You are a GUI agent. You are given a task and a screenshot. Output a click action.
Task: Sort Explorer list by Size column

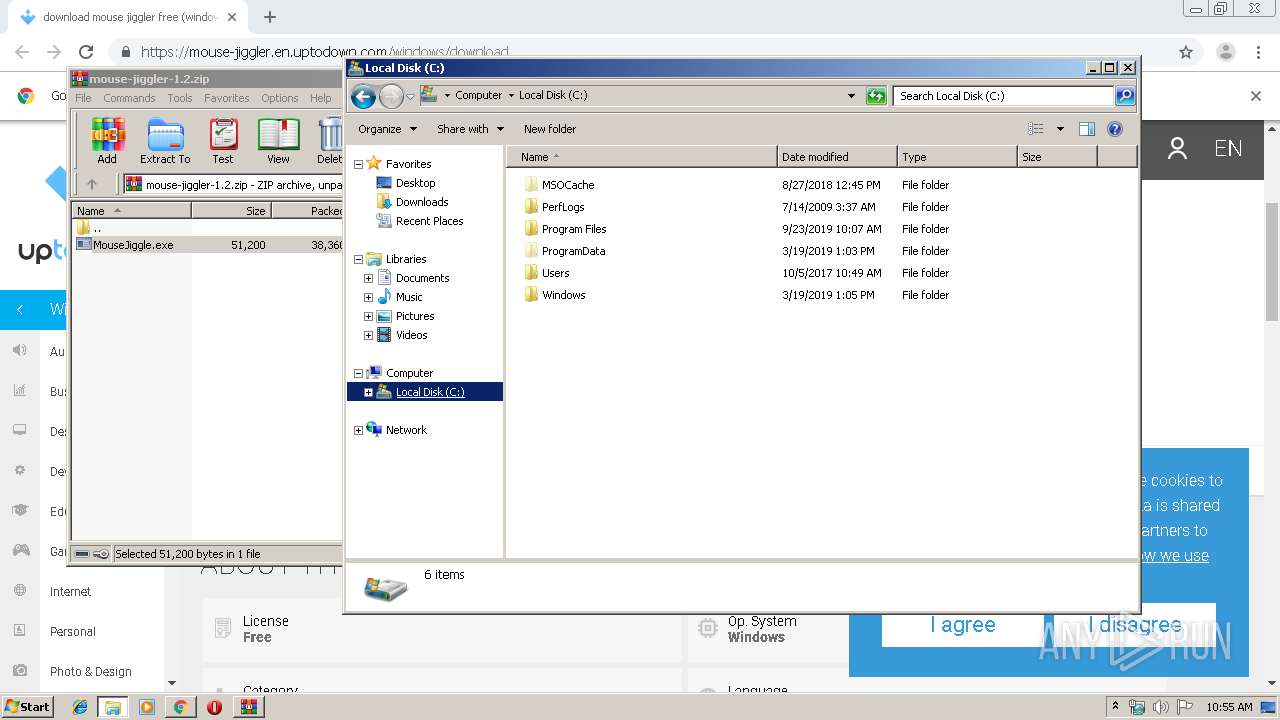point(1057,157)
